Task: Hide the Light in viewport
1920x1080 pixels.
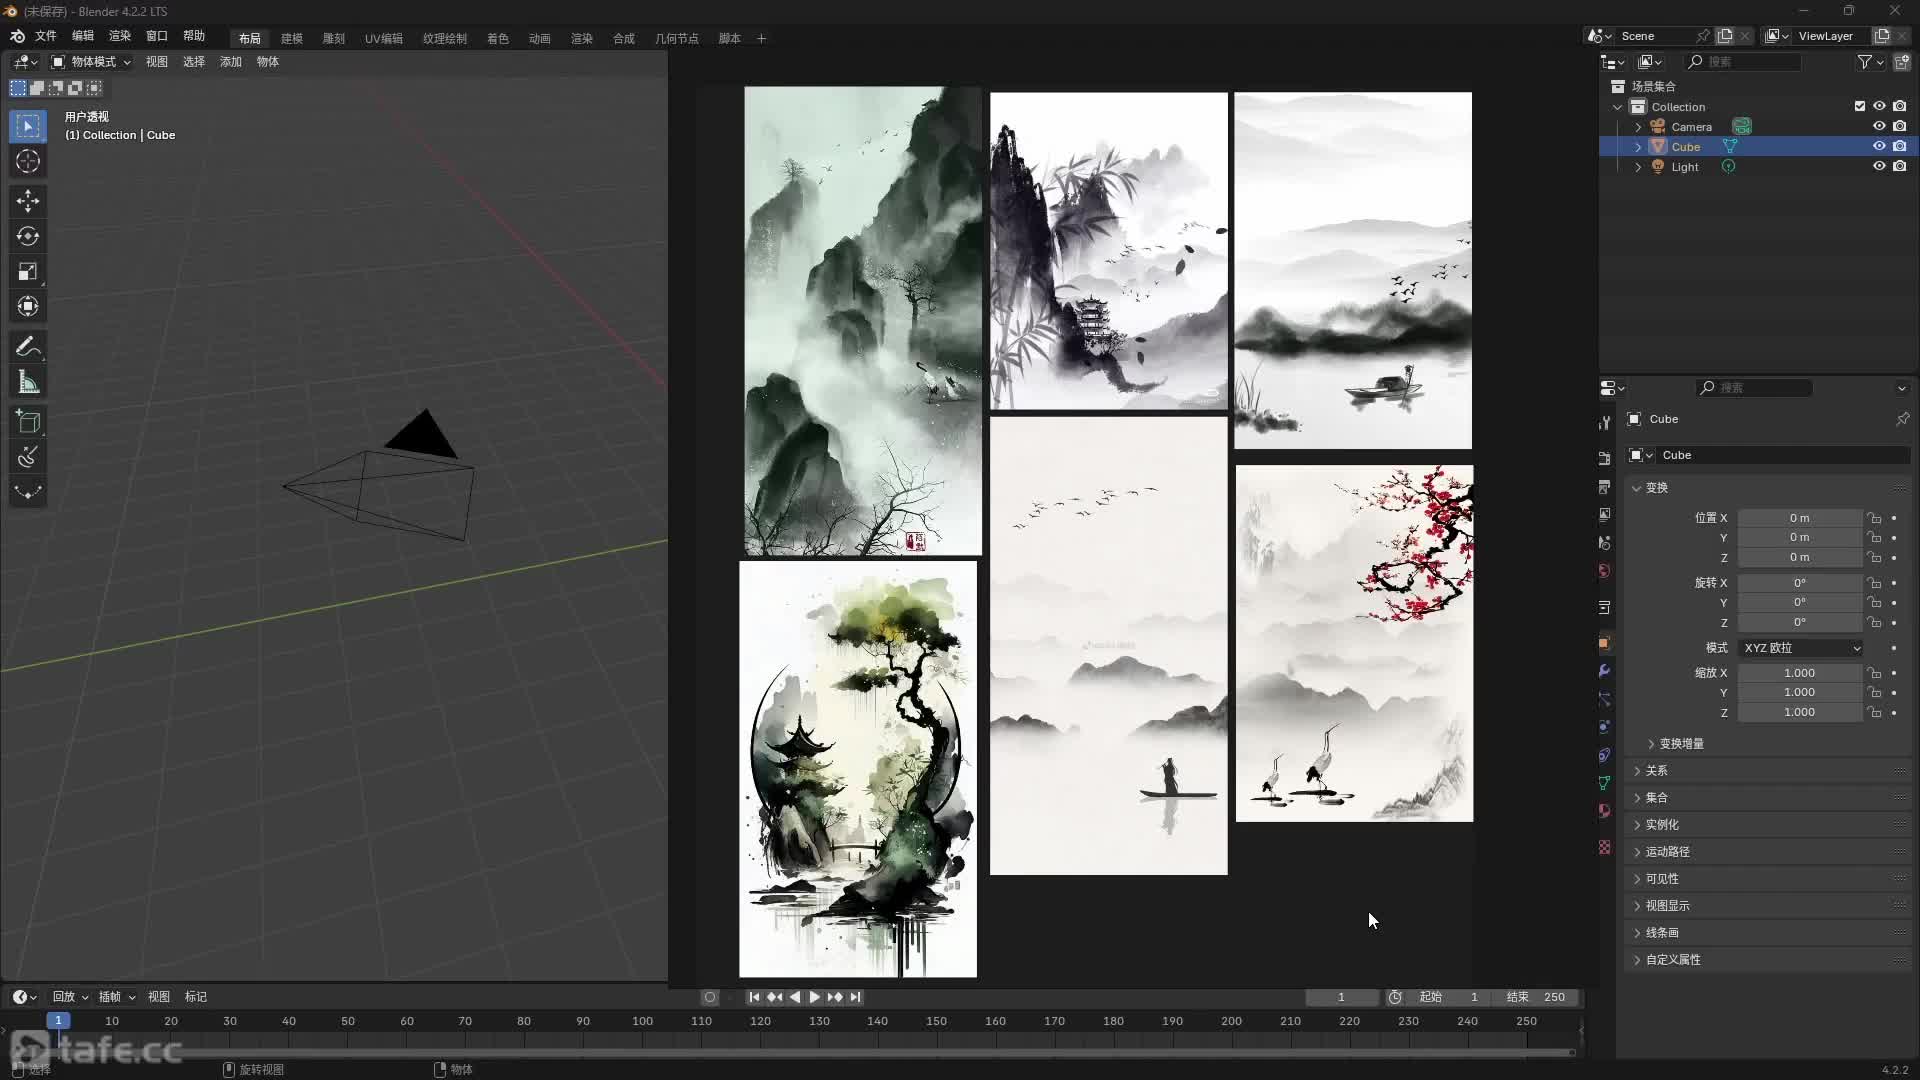Action: (1879, 167)
